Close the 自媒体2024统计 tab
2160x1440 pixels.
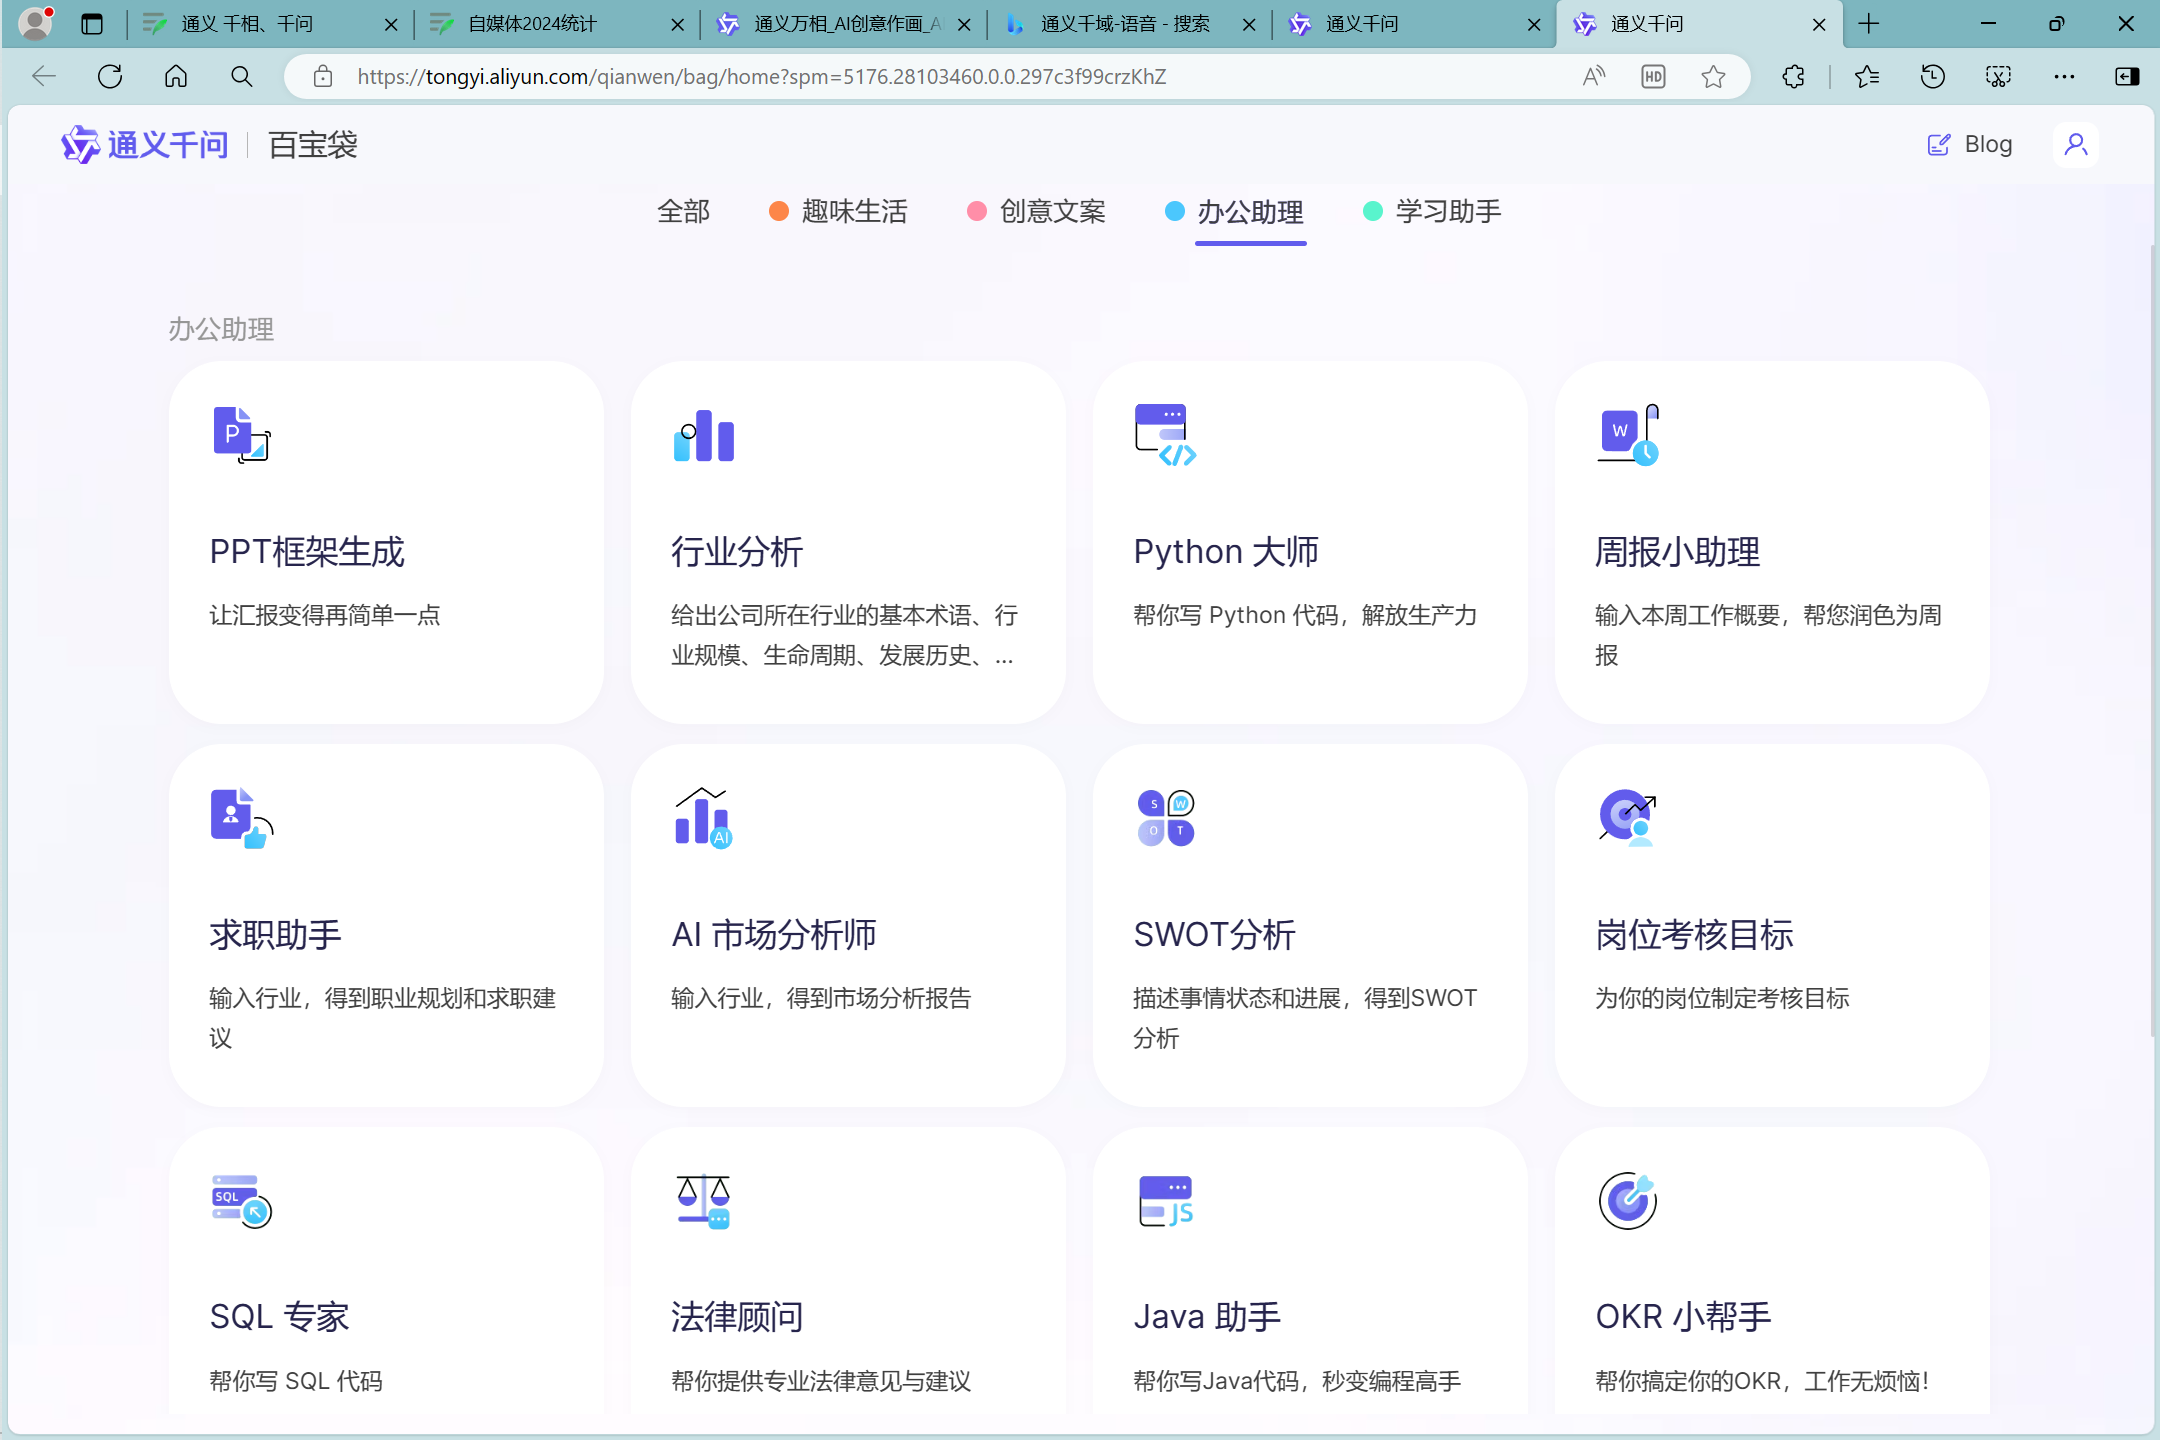coord(678,24)
